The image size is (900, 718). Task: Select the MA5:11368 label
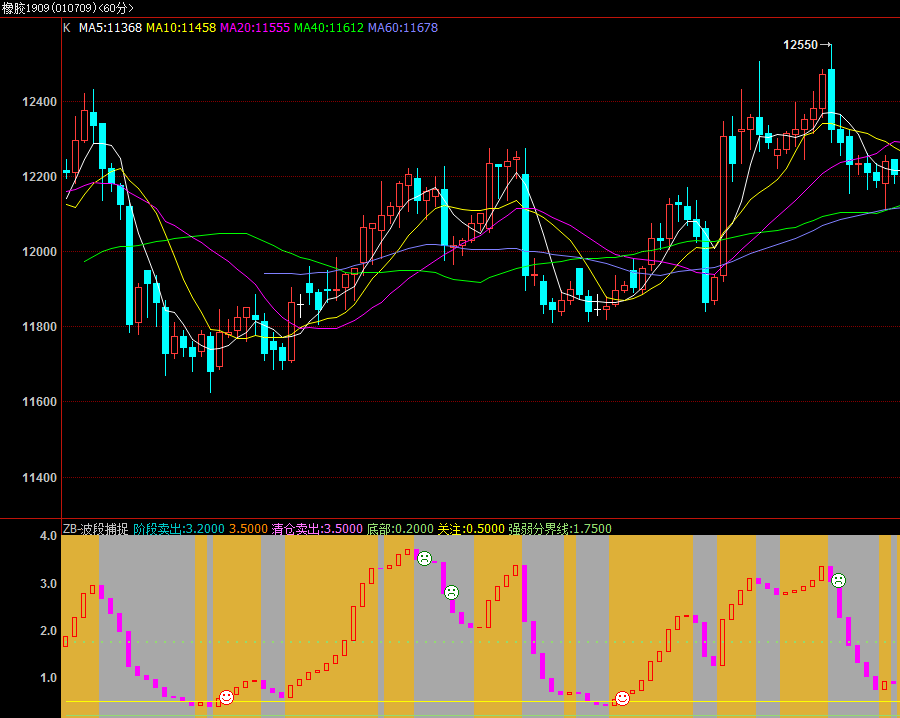[110, 28]
